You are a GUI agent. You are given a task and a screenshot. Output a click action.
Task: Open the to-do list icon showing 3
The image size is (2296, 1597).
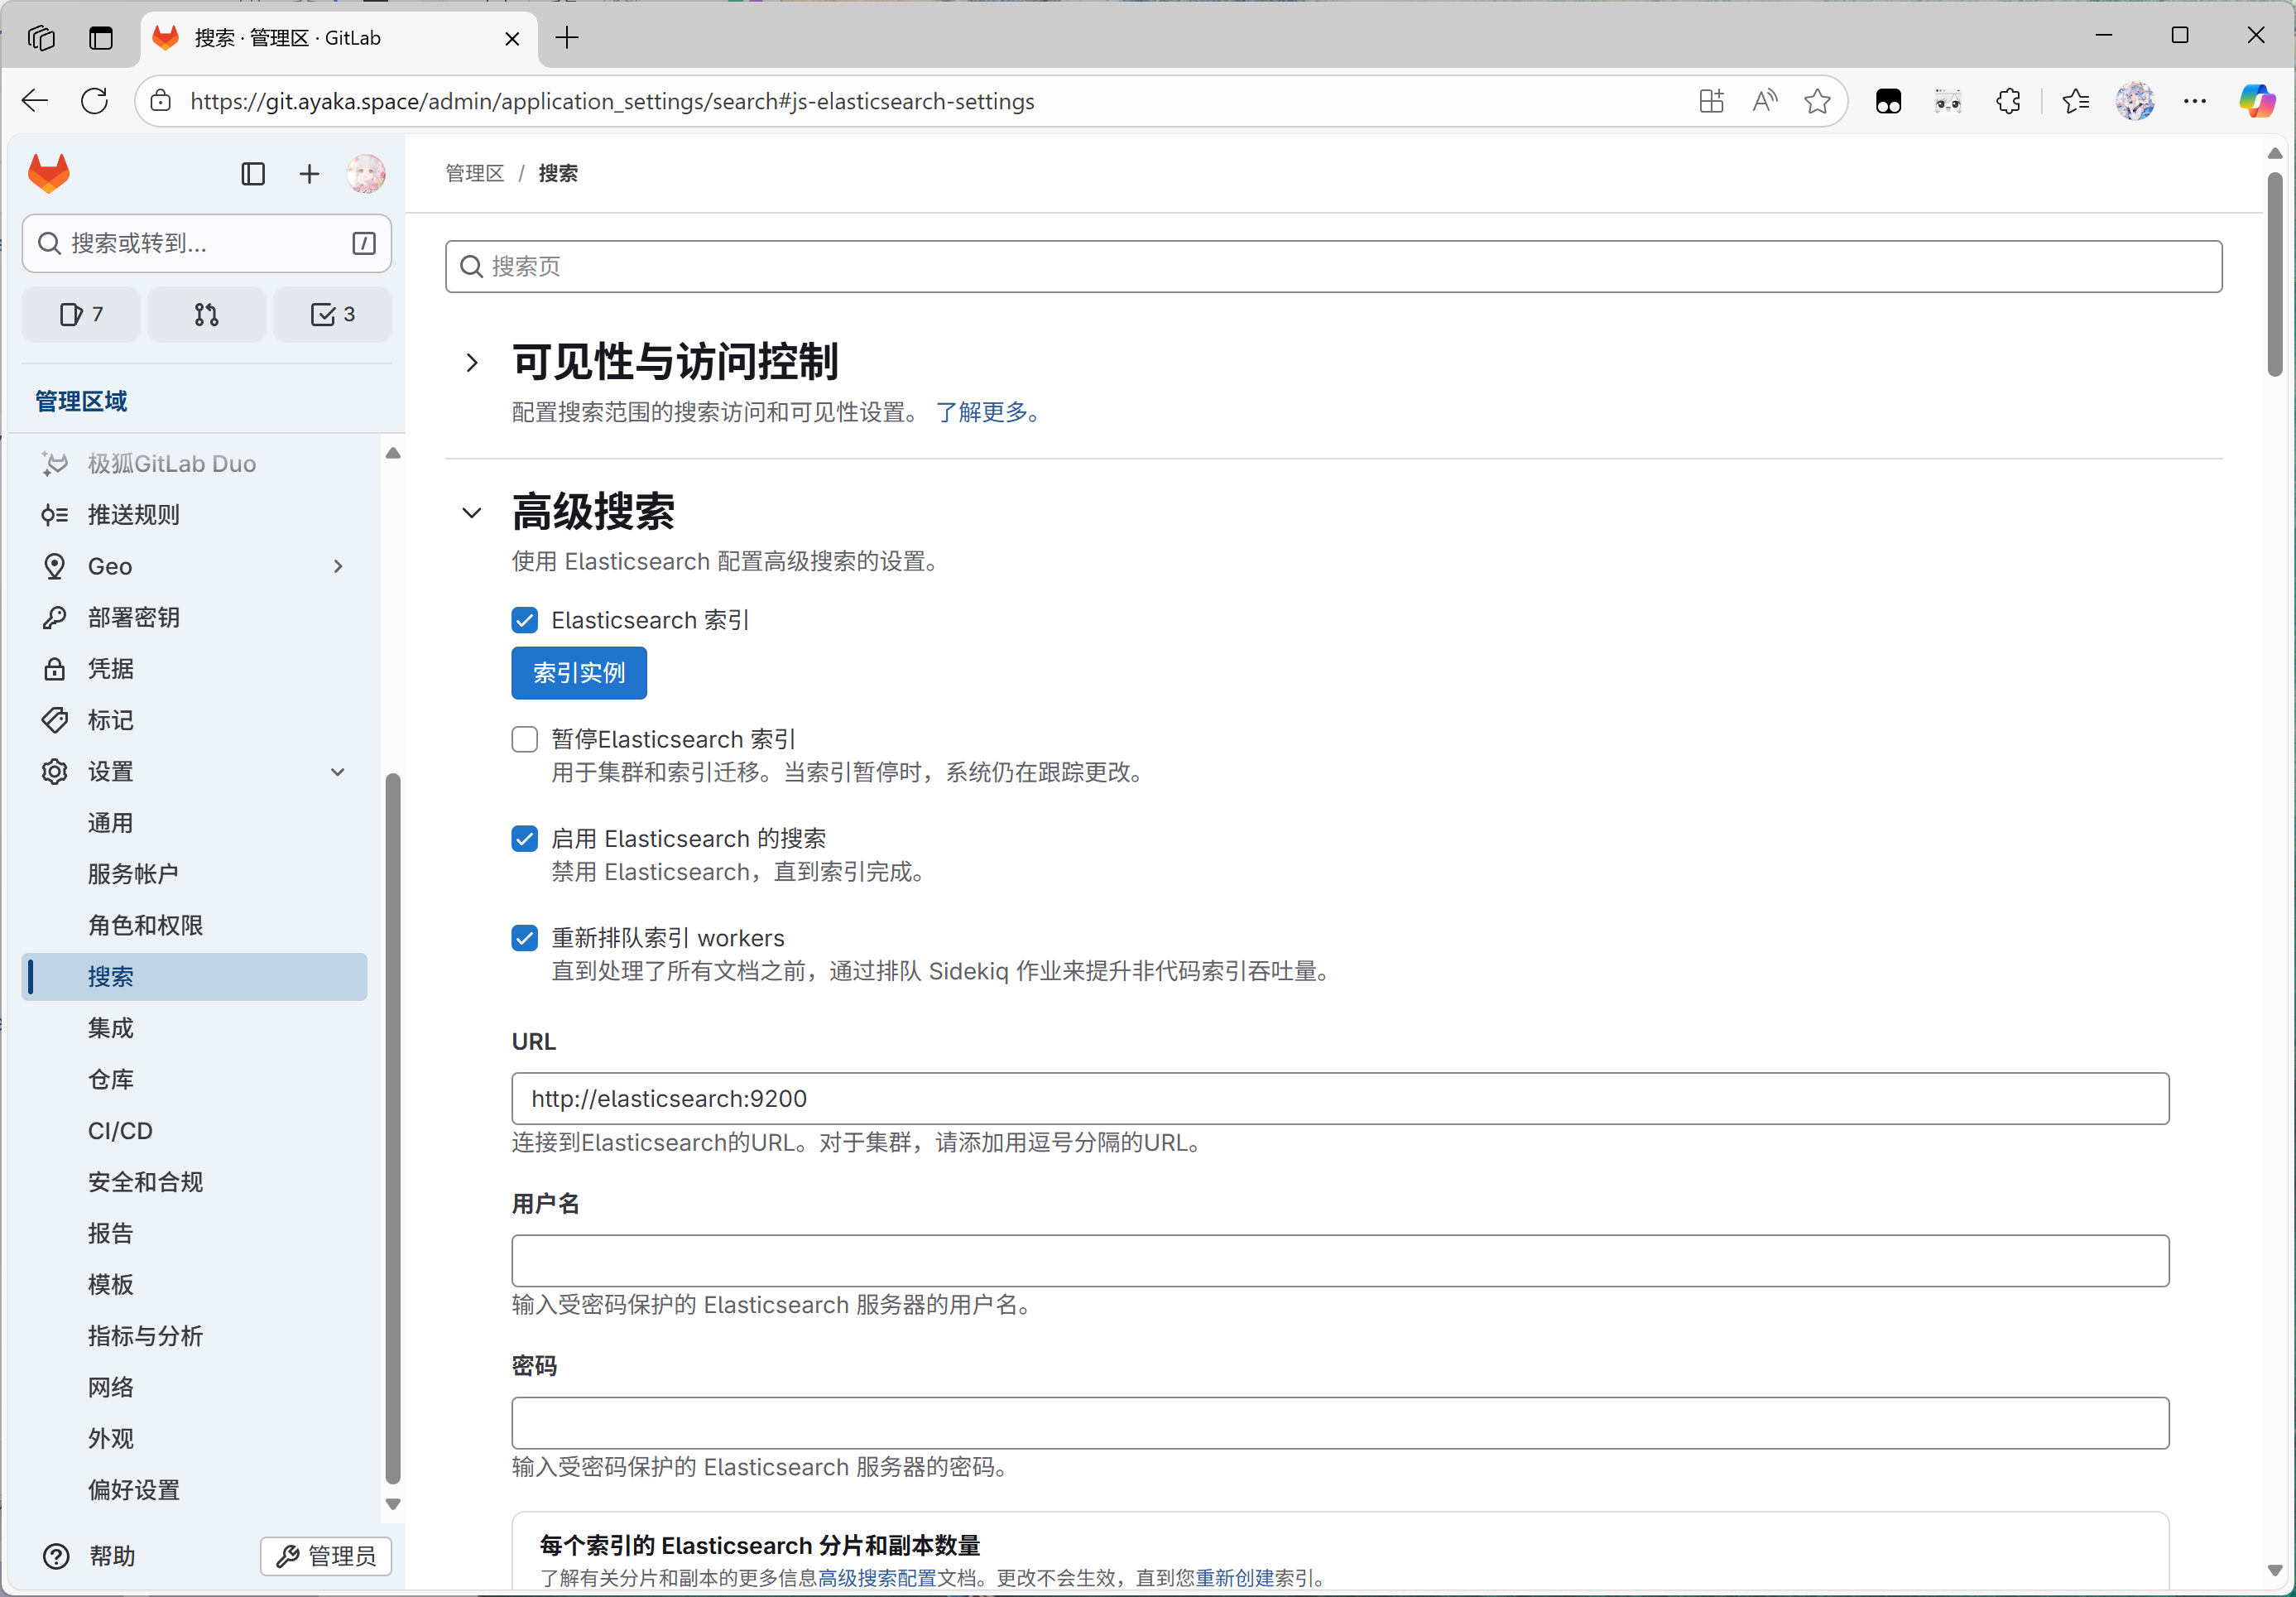click(x=331, y=314)
